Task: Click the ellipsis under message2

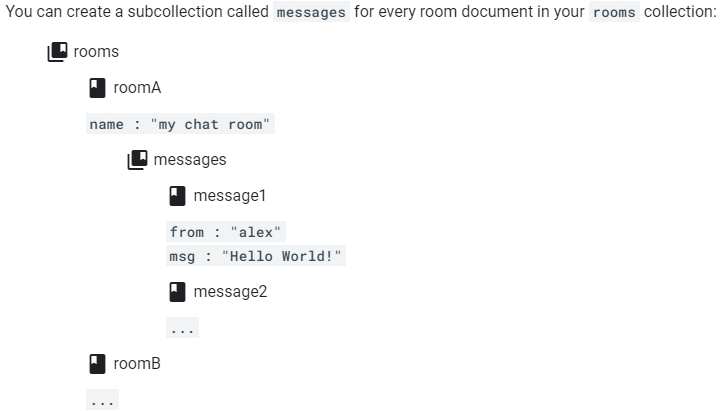Action: (183, 328)
